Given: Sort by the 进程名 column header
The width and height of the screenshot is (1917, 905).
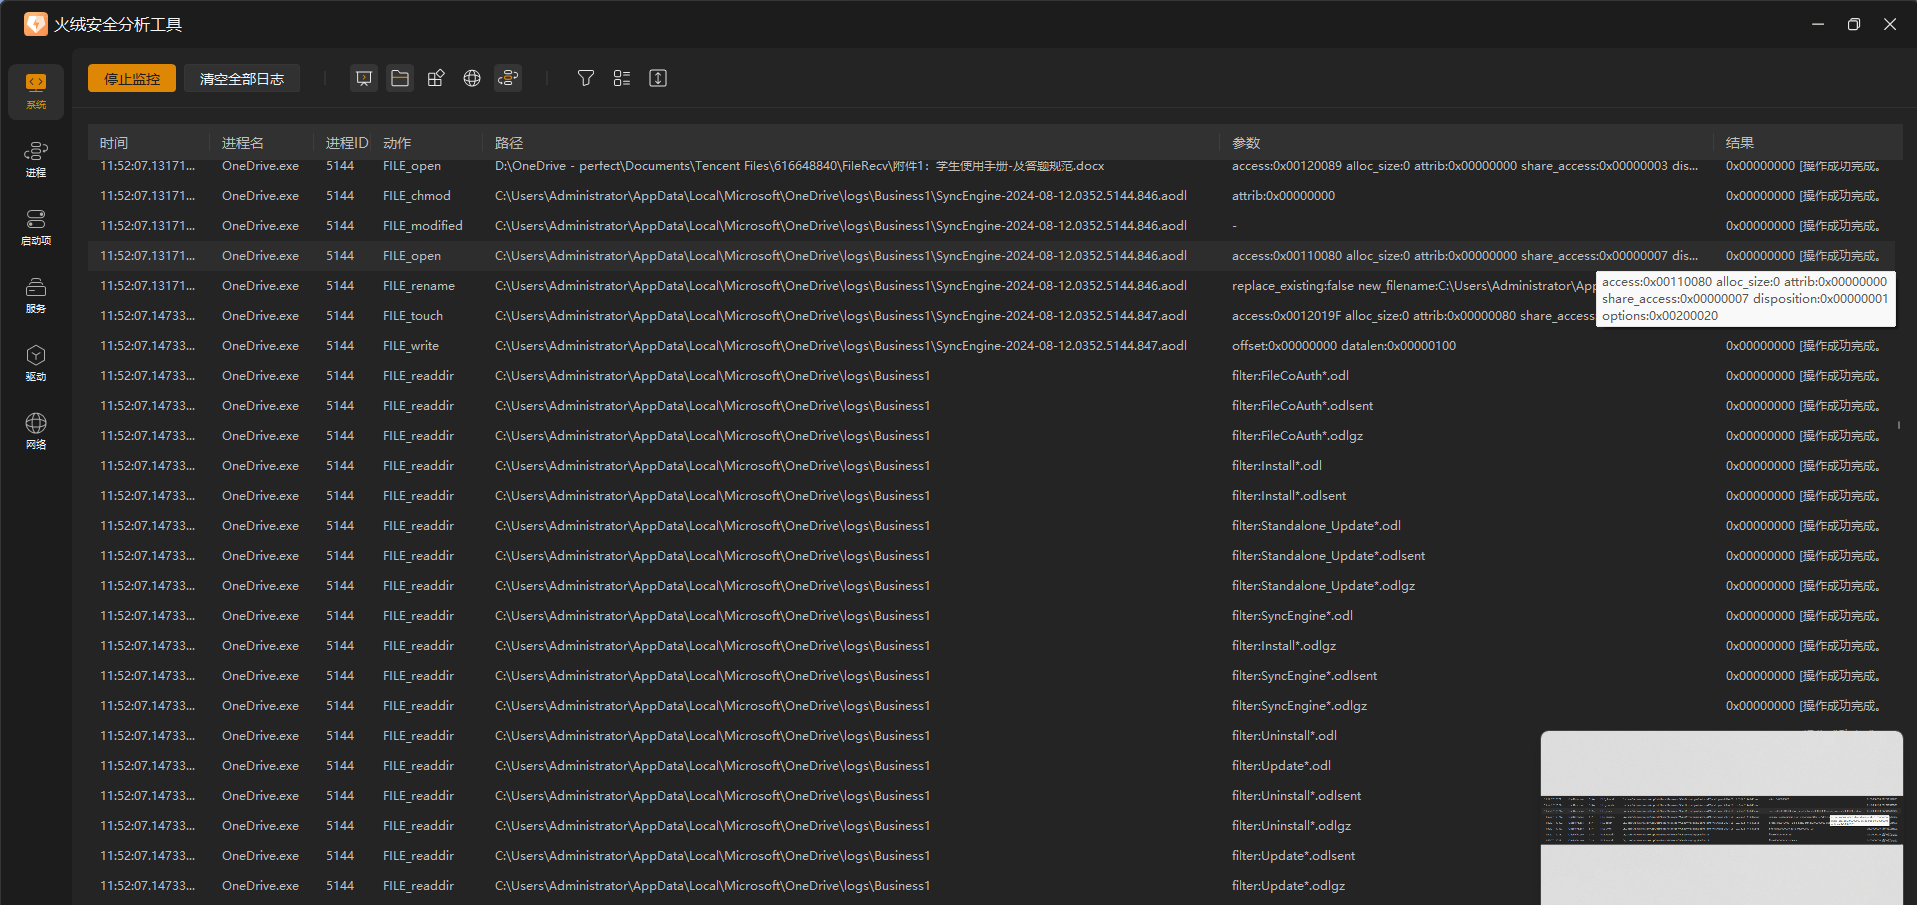Looking at the screenshot, I should 243,143.
